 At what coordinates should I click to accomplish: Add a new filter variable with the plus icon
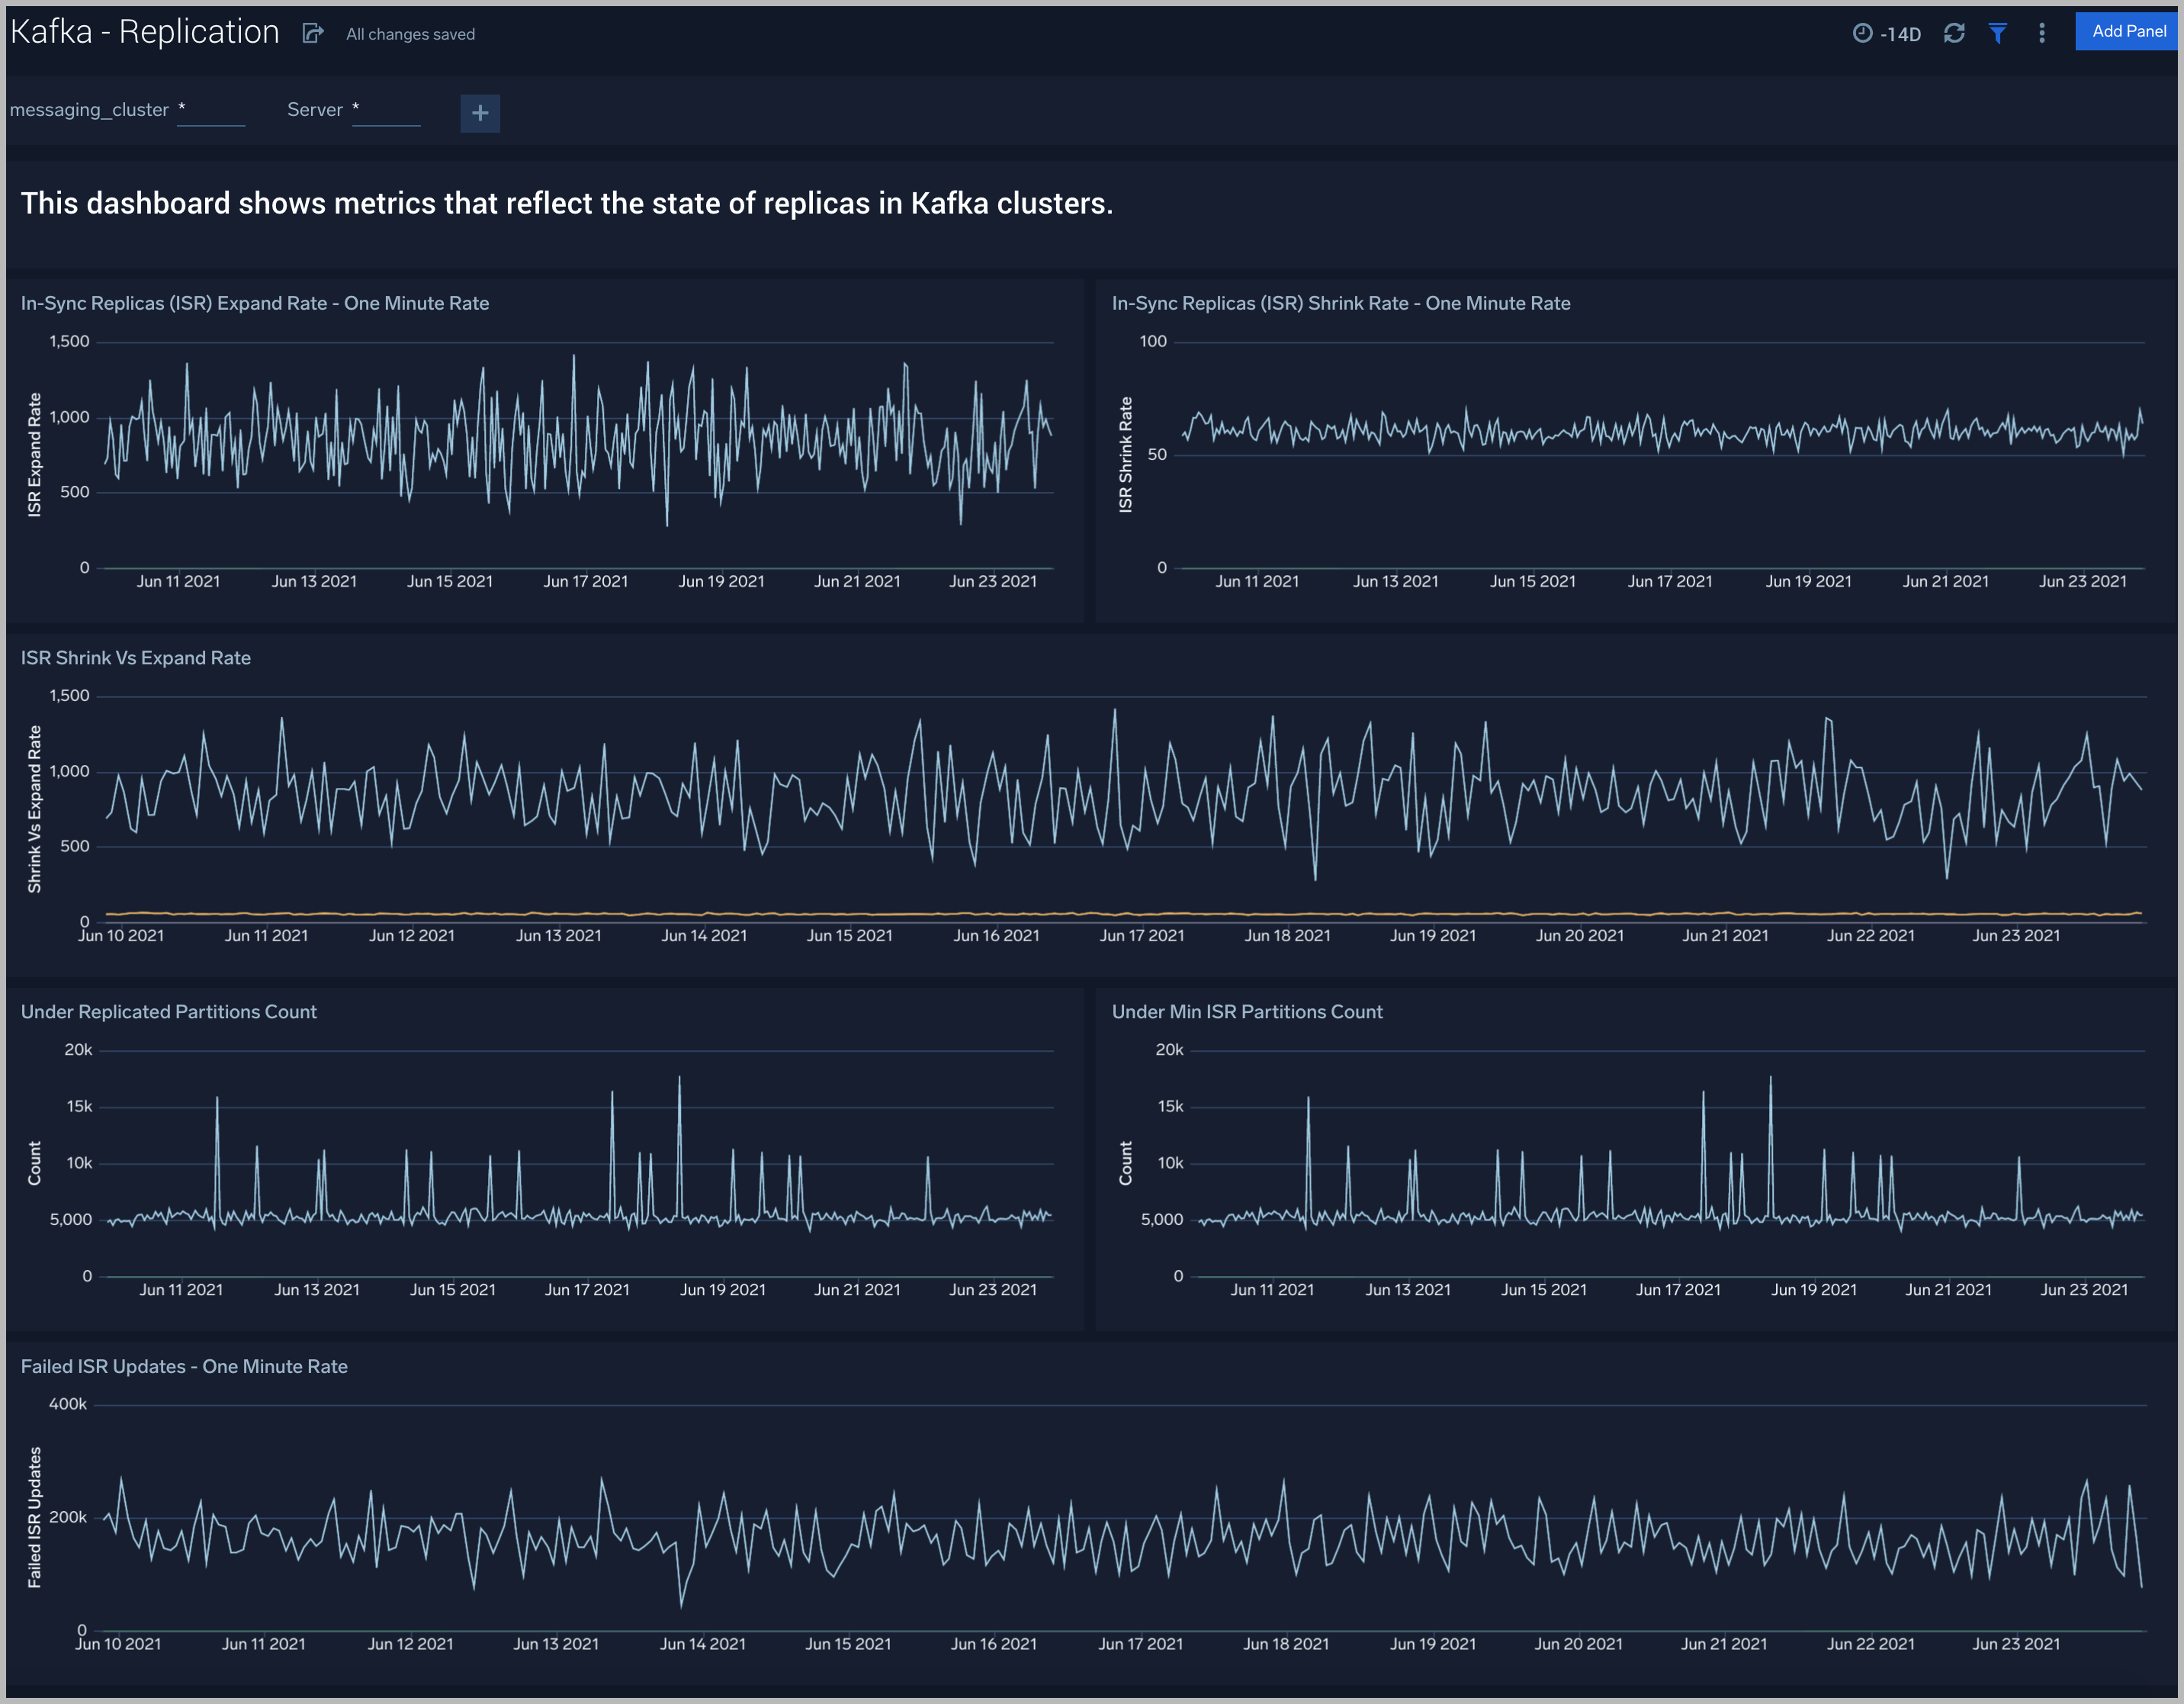(480, 113)
